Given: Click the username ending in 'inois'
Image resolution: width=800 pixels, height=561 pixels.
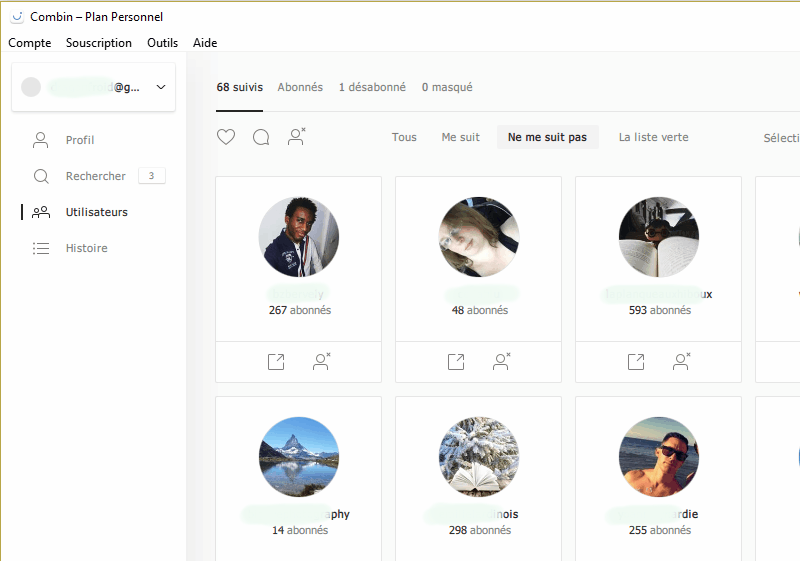Looking at the screenshot, I should pyautogui.click(x=472, y=514).
